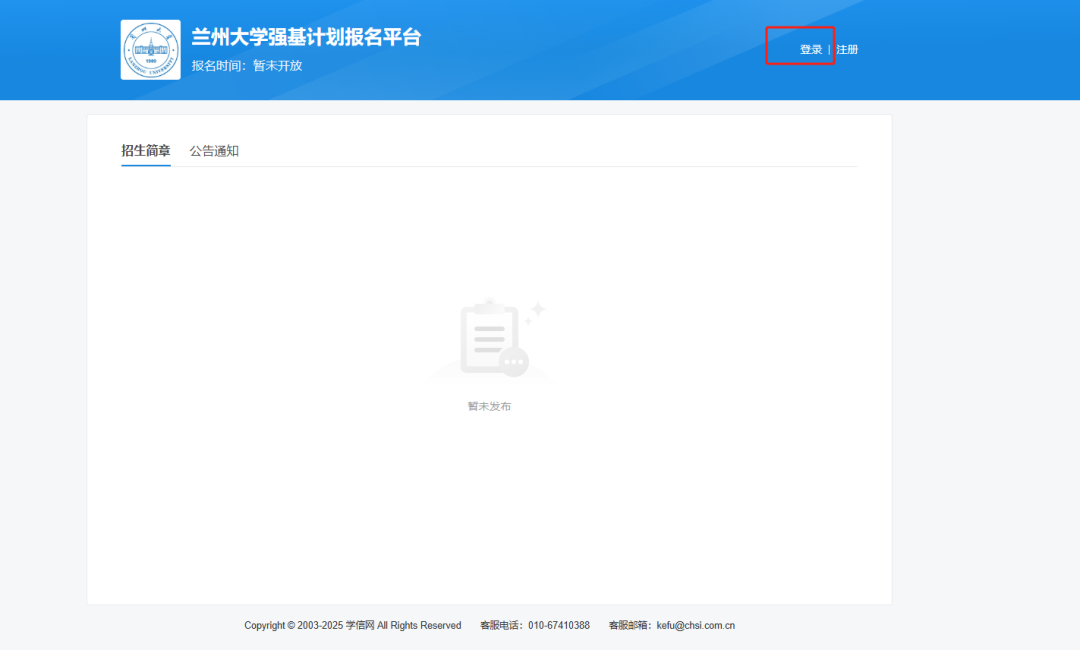Click the 客服电话 label in the footer
Screen dimensions: 1080x650
501,626
